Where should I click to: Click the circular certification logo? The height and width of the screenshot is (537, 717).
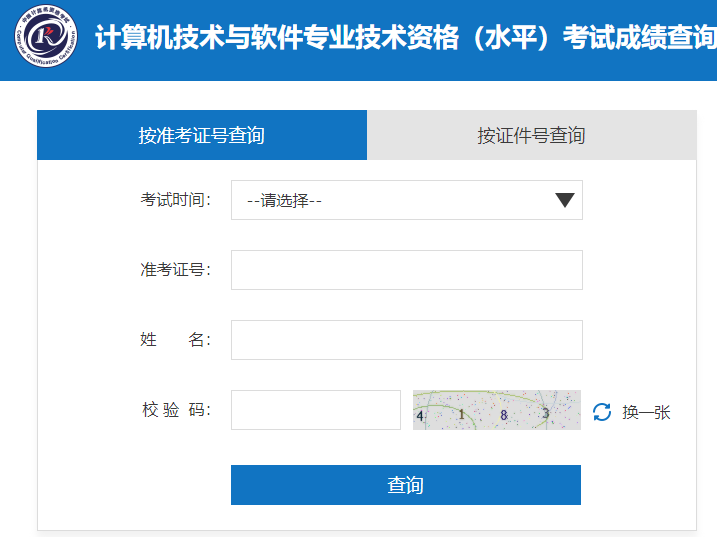[x=46, y=37]
